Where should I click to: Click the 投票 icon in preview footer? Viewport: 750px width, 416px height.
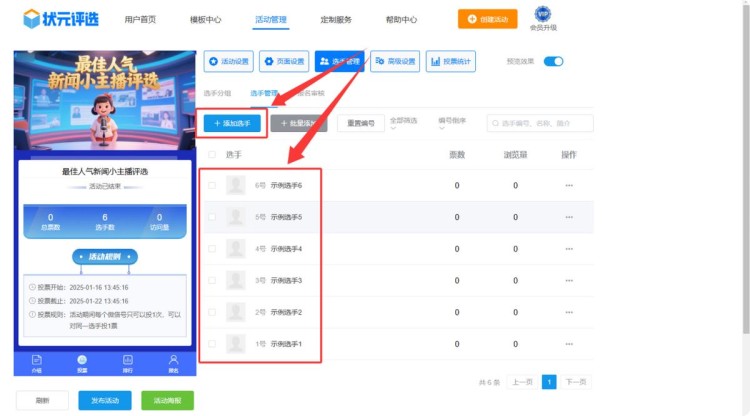pos(82,361)
